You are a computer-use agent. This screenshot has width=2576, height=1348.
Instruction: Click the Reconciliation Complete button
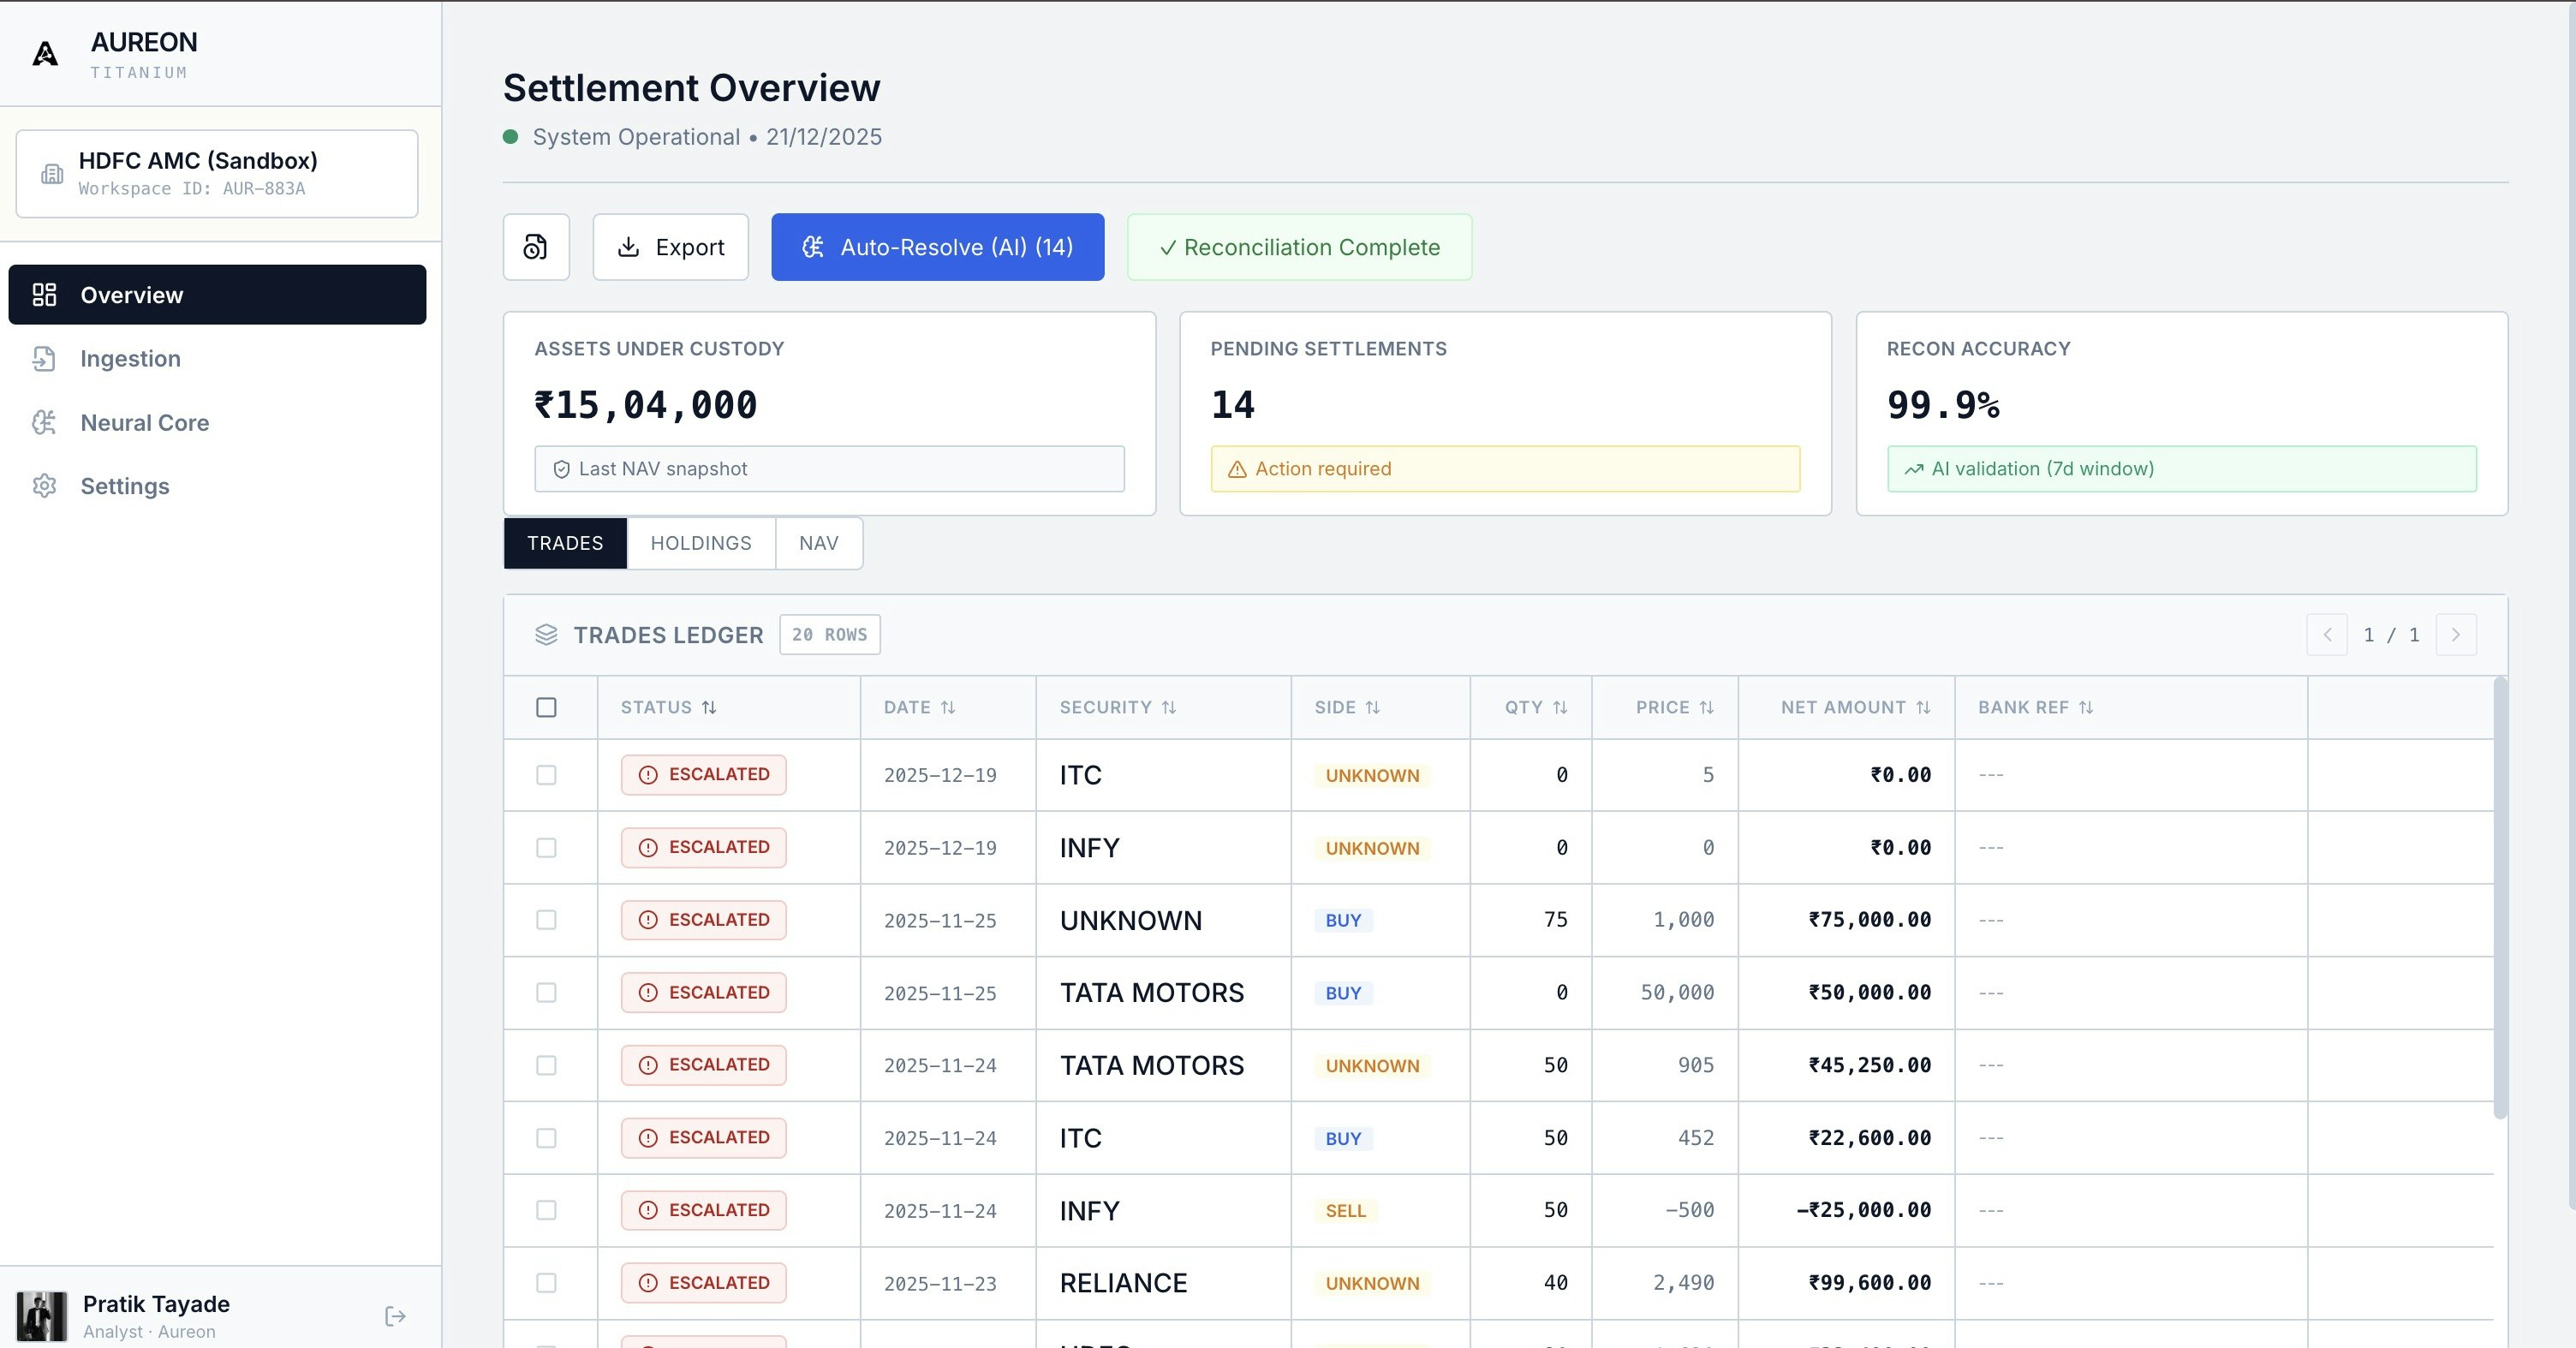tap(1299, 247)
